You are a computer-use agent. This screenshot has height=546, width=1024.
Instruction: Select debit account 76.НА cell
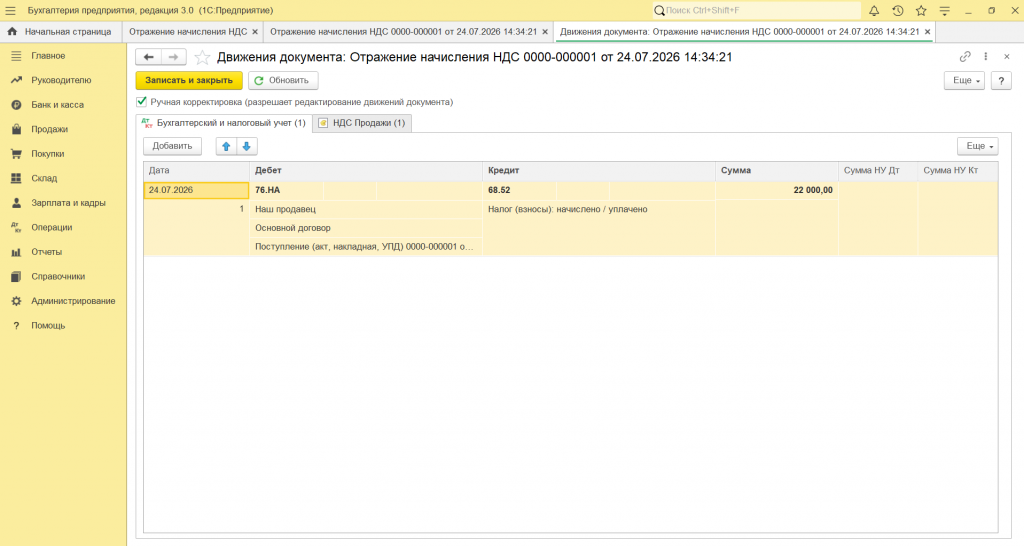(285, 190)
